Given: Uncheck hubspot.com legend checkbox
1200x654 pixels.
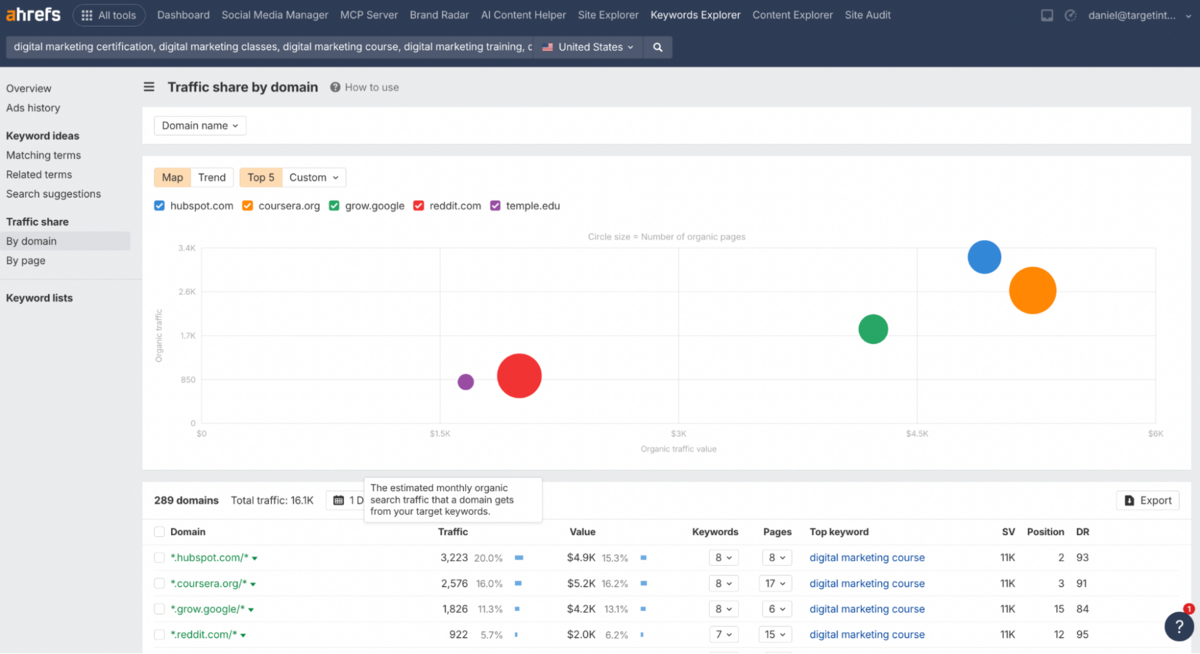Looking at the screenshot, I should 160,206.
